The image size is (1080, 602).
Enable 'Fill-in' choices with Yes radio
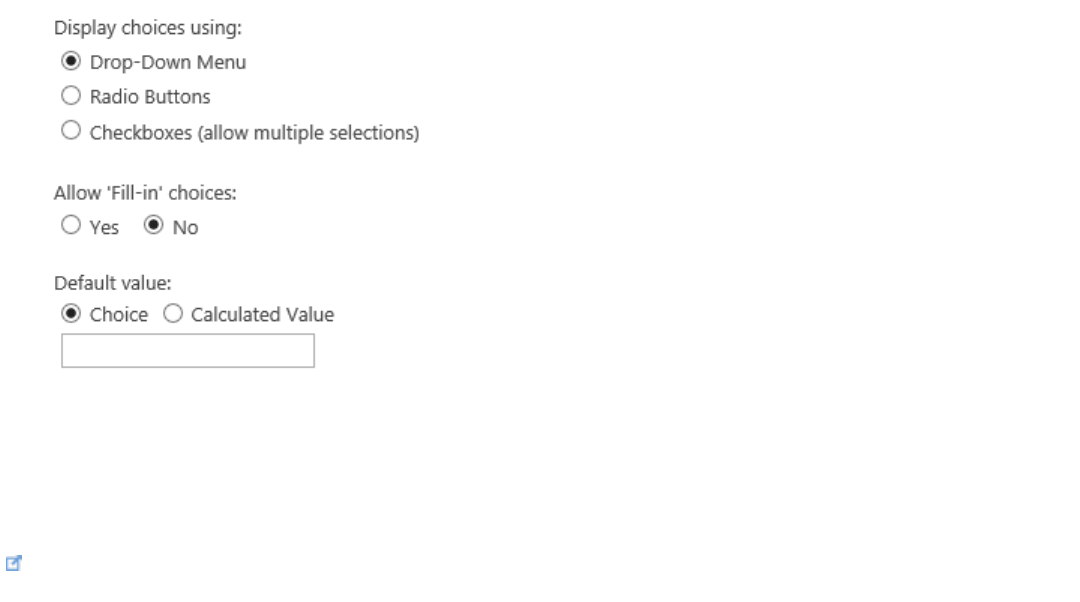tap(70, 227)
